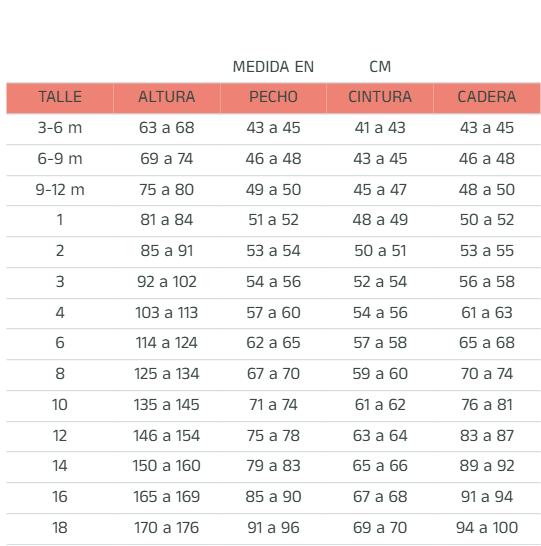
Task: Click chest cell 62 a 65
Action: pos(273,343)
